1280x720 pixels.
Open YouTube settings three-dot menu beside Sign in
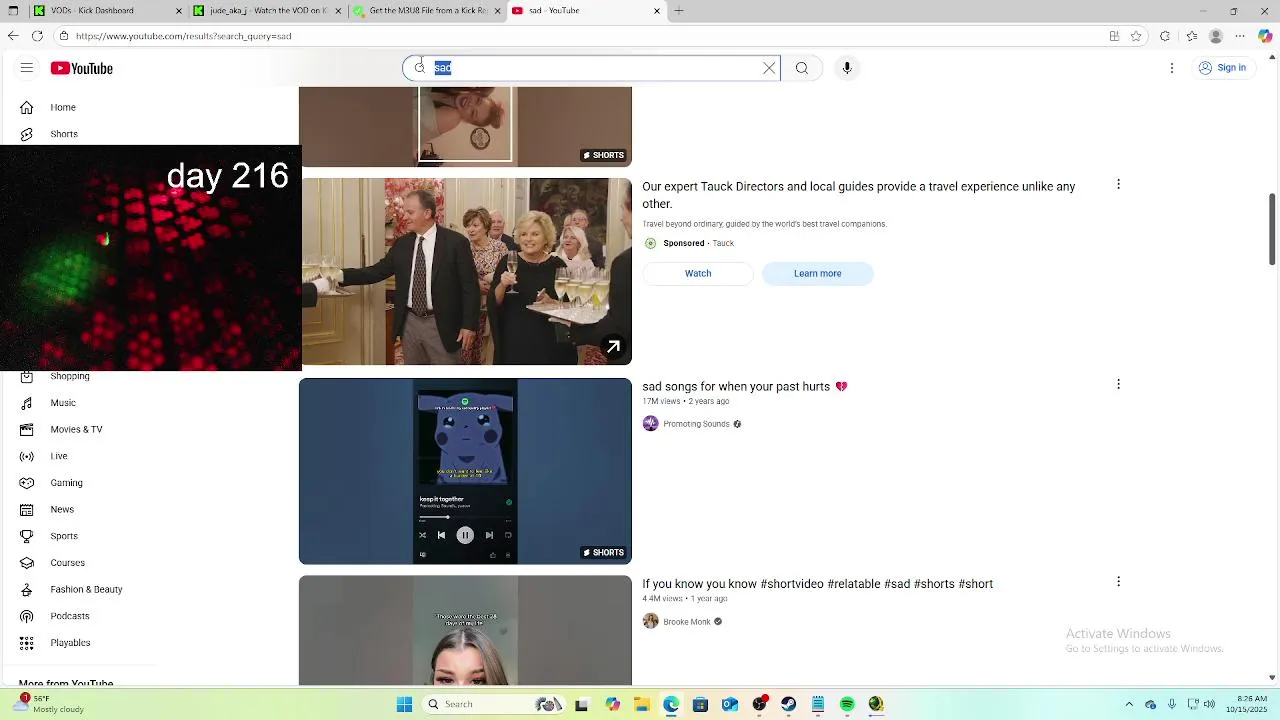1172,68
